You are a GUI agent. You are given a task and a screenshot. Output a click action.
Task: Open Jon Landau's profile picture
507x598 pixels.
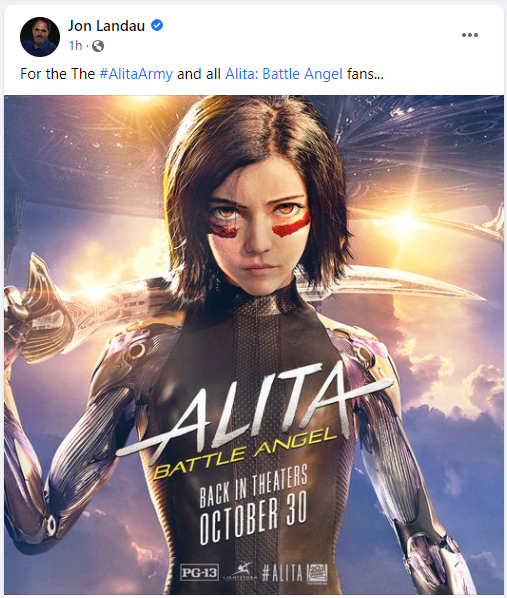tap(40, 37)
